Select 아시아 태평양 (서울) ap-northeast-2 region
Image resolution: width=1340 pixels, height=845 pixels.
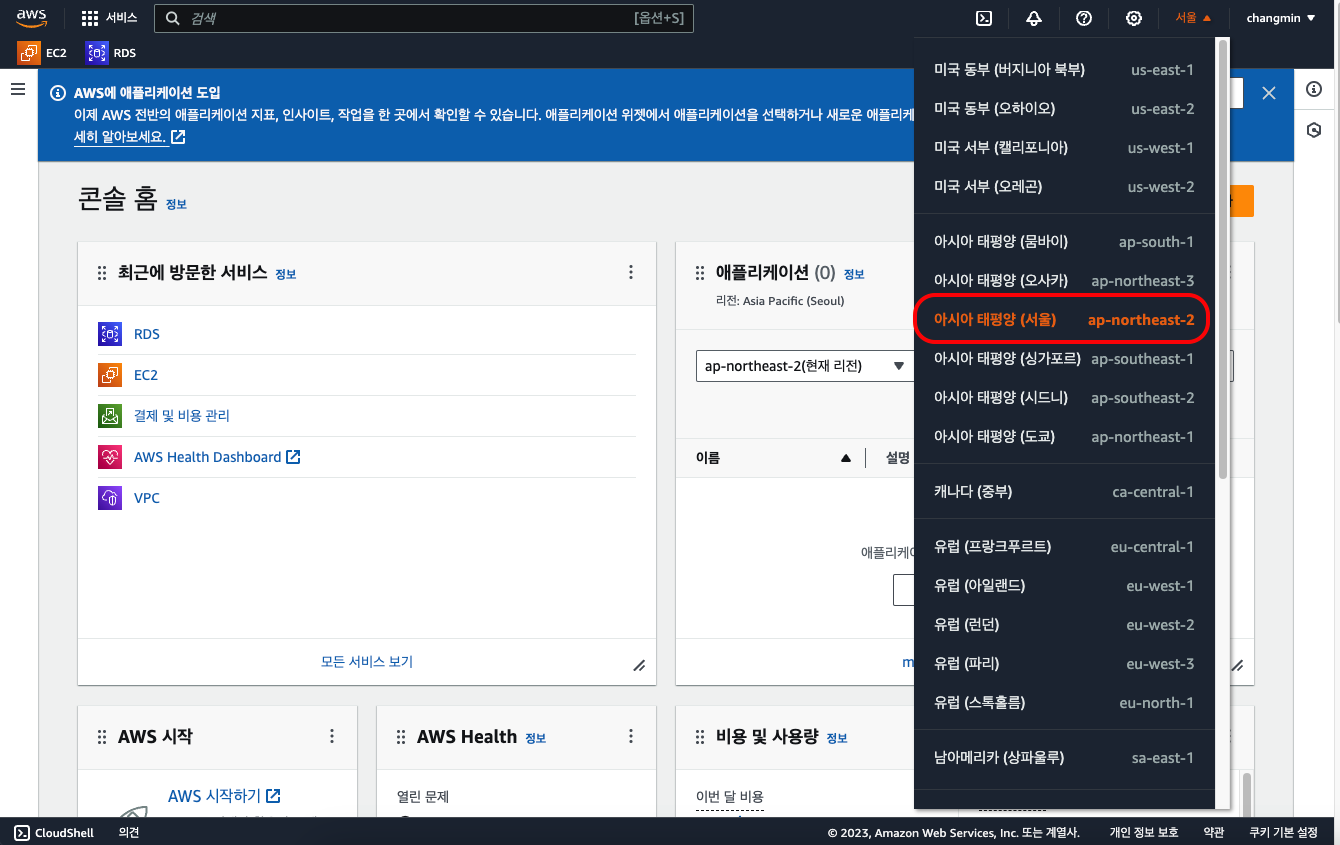[x=1064, y=320]
